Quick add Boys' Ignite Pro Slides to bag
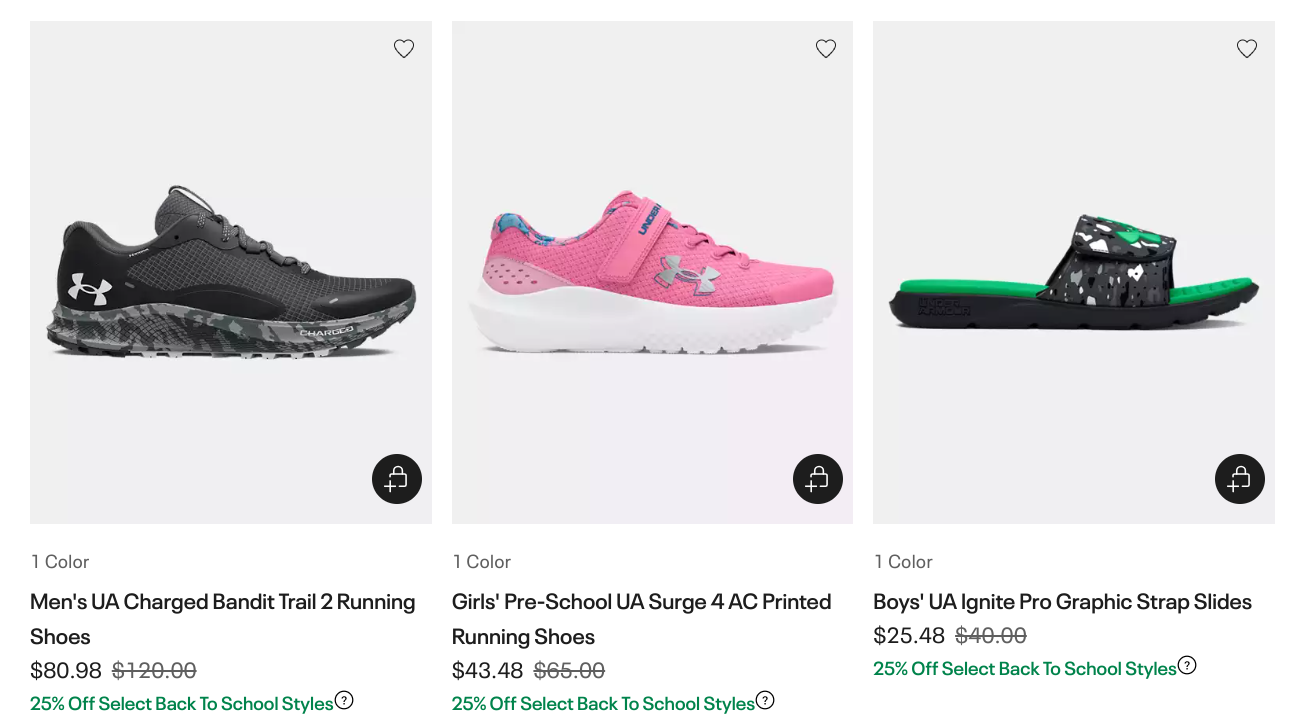This screenshot has width=1292, height=726. 1240,479
